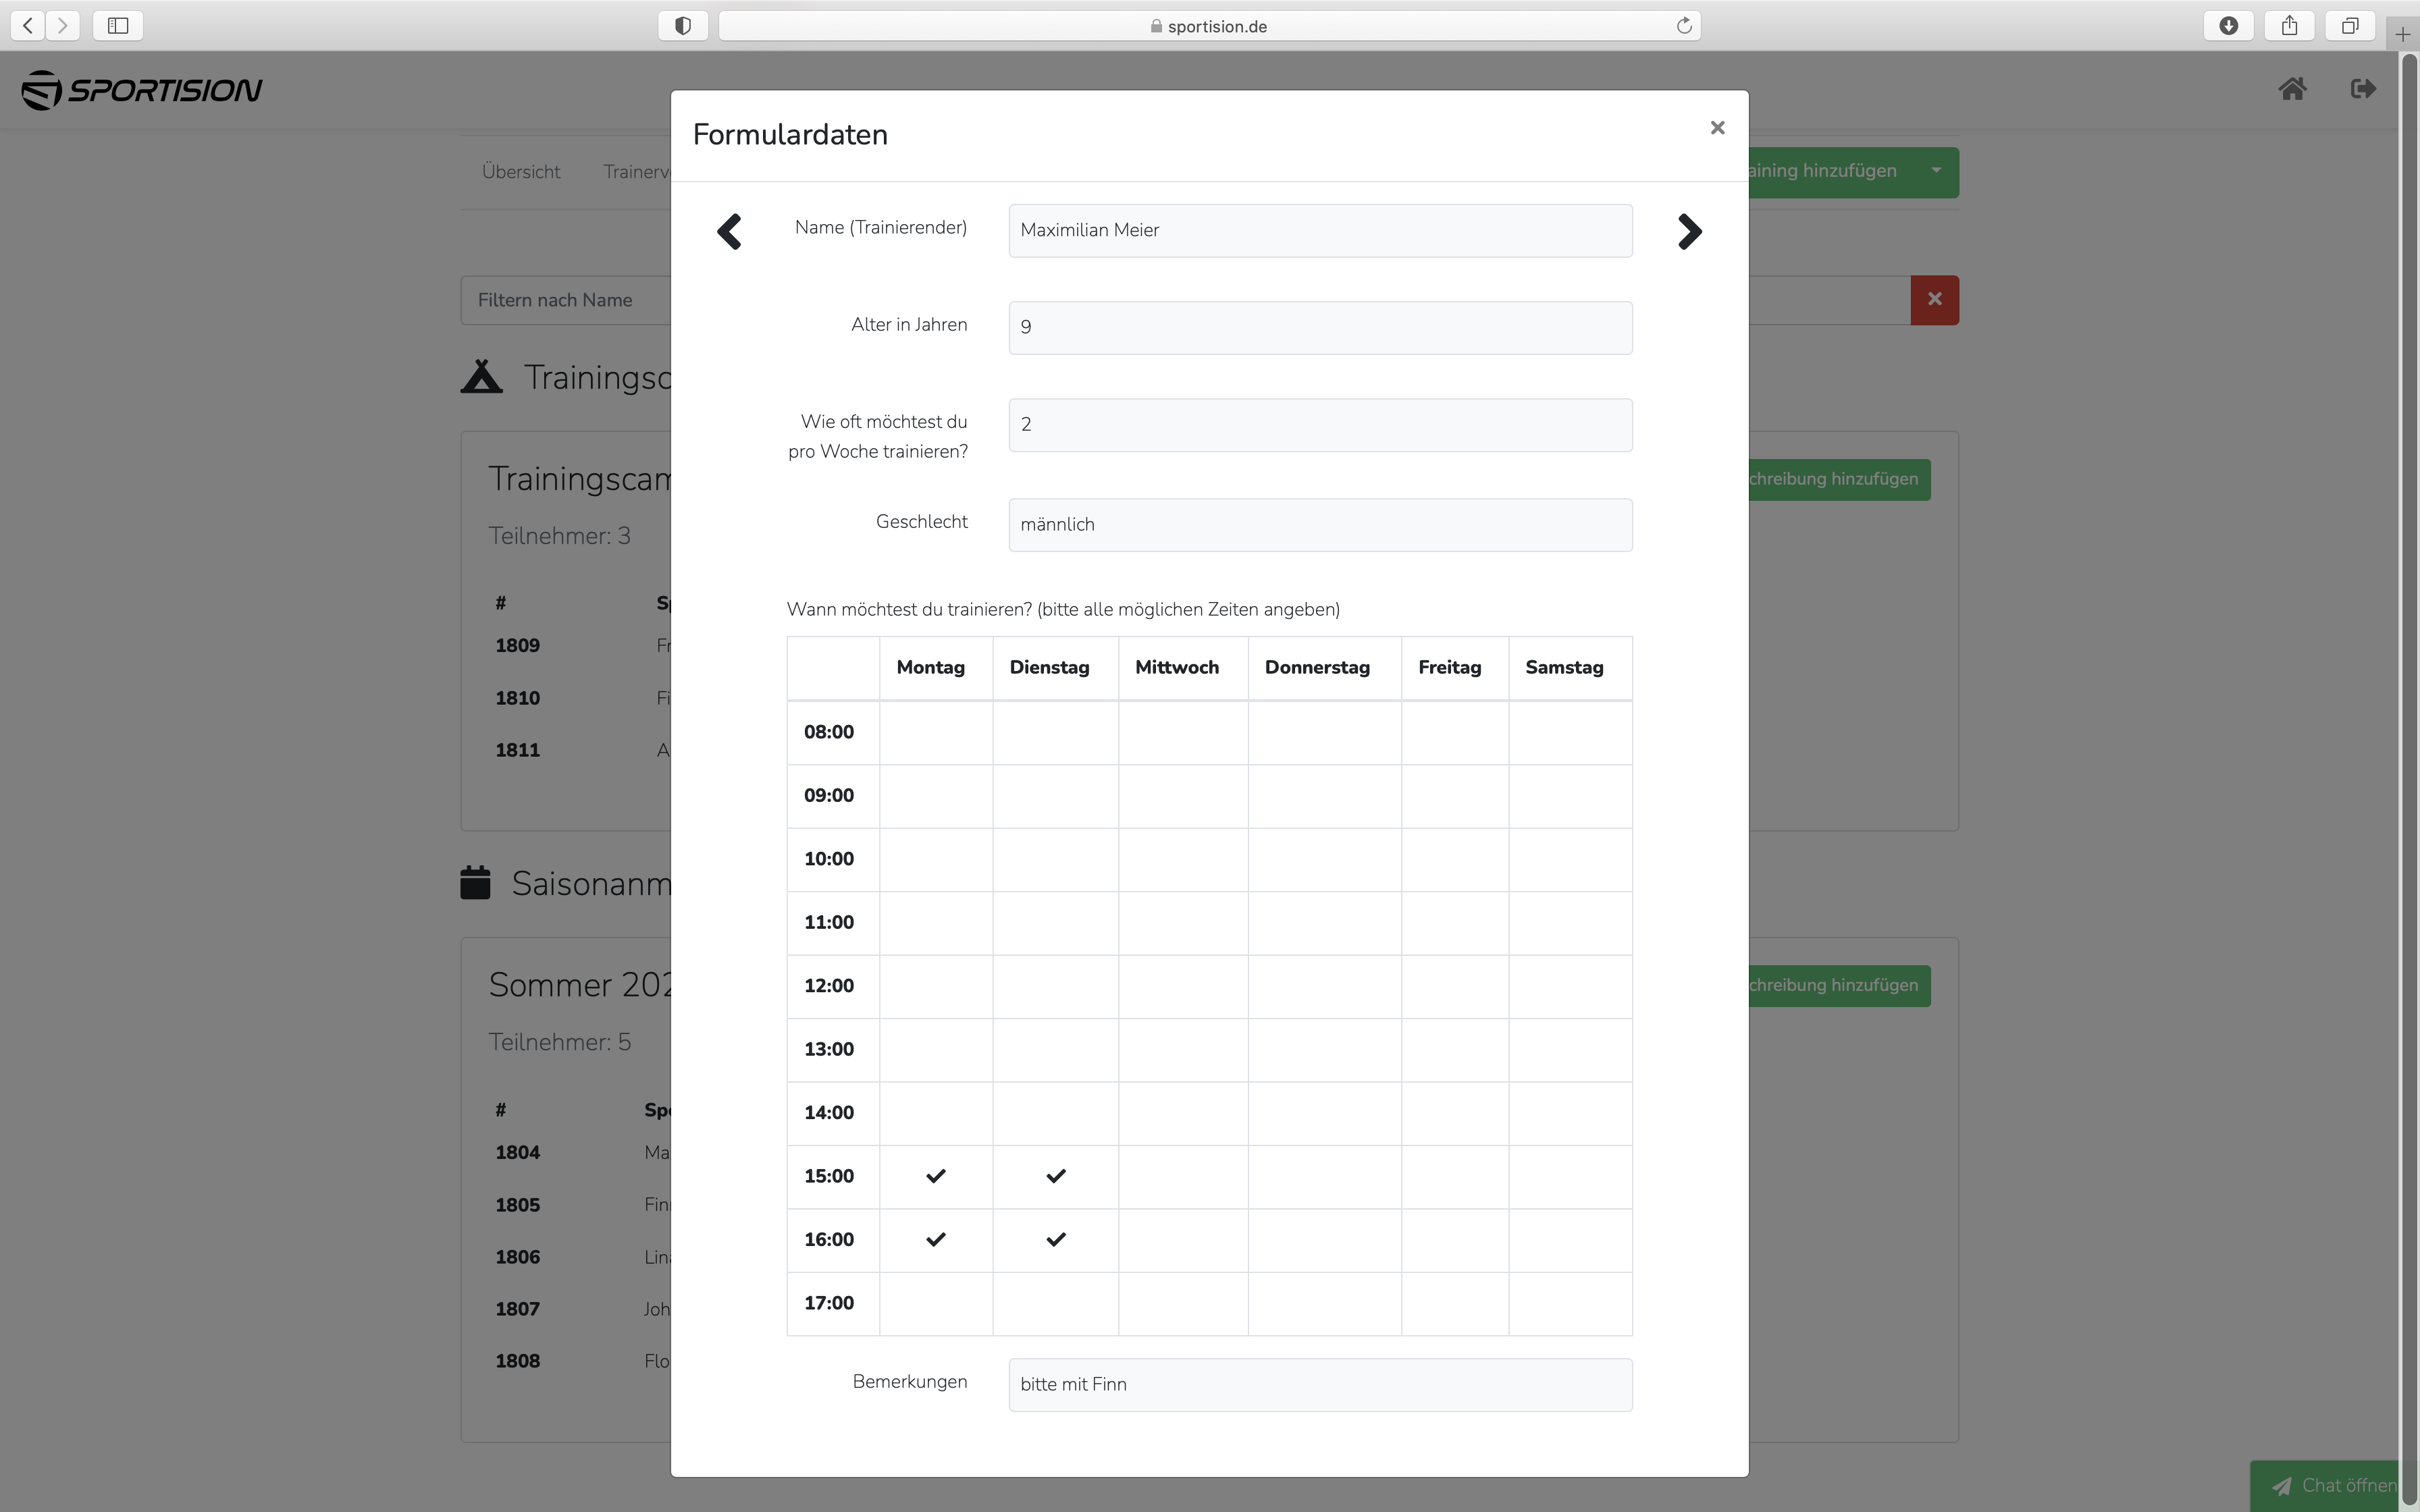Close the Formulardaten dialog
Image resolution: width=2420 pixels, height=1512 pixels.
tap(1717, 128)
